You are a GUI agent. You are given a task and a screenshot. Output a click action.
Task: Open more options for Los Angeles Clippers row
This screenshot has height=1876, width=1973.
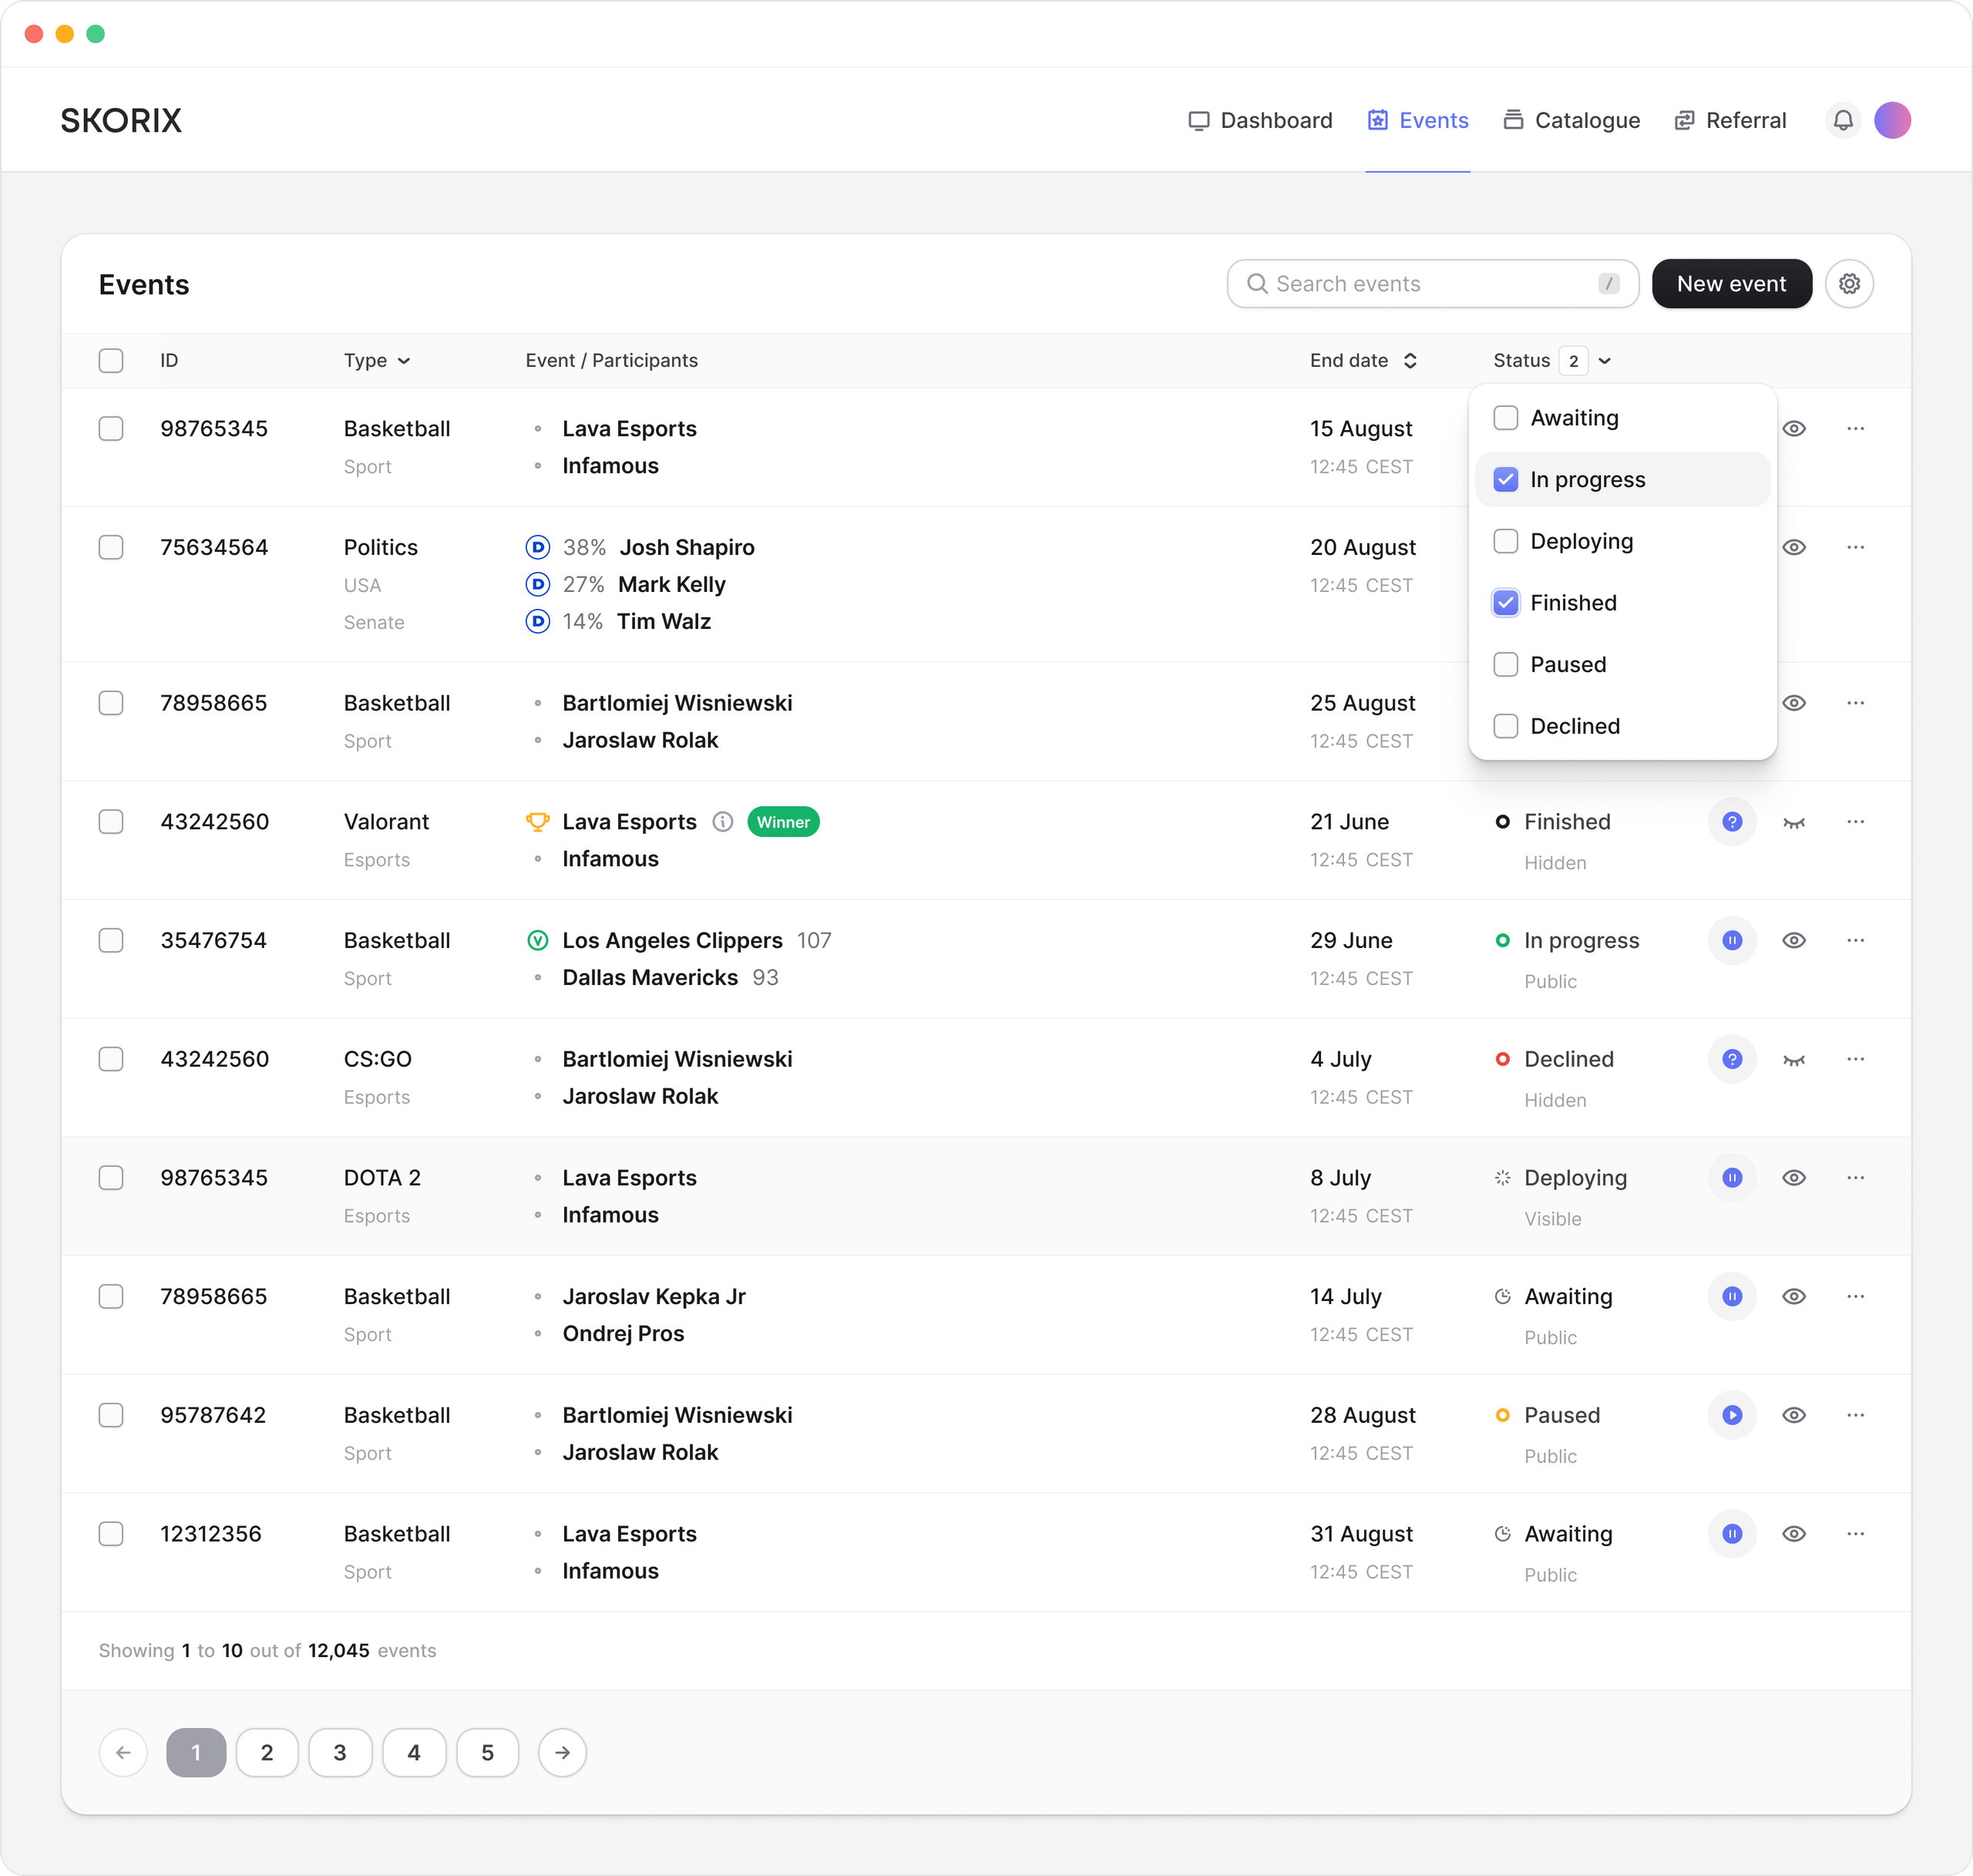(x=1855, y=940)
